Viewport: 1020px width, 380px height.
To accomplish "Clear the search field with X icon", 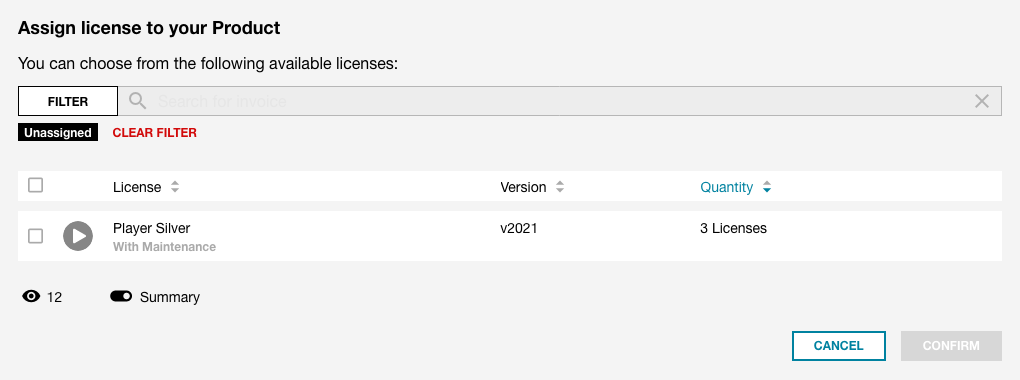I will click(982, 101).
